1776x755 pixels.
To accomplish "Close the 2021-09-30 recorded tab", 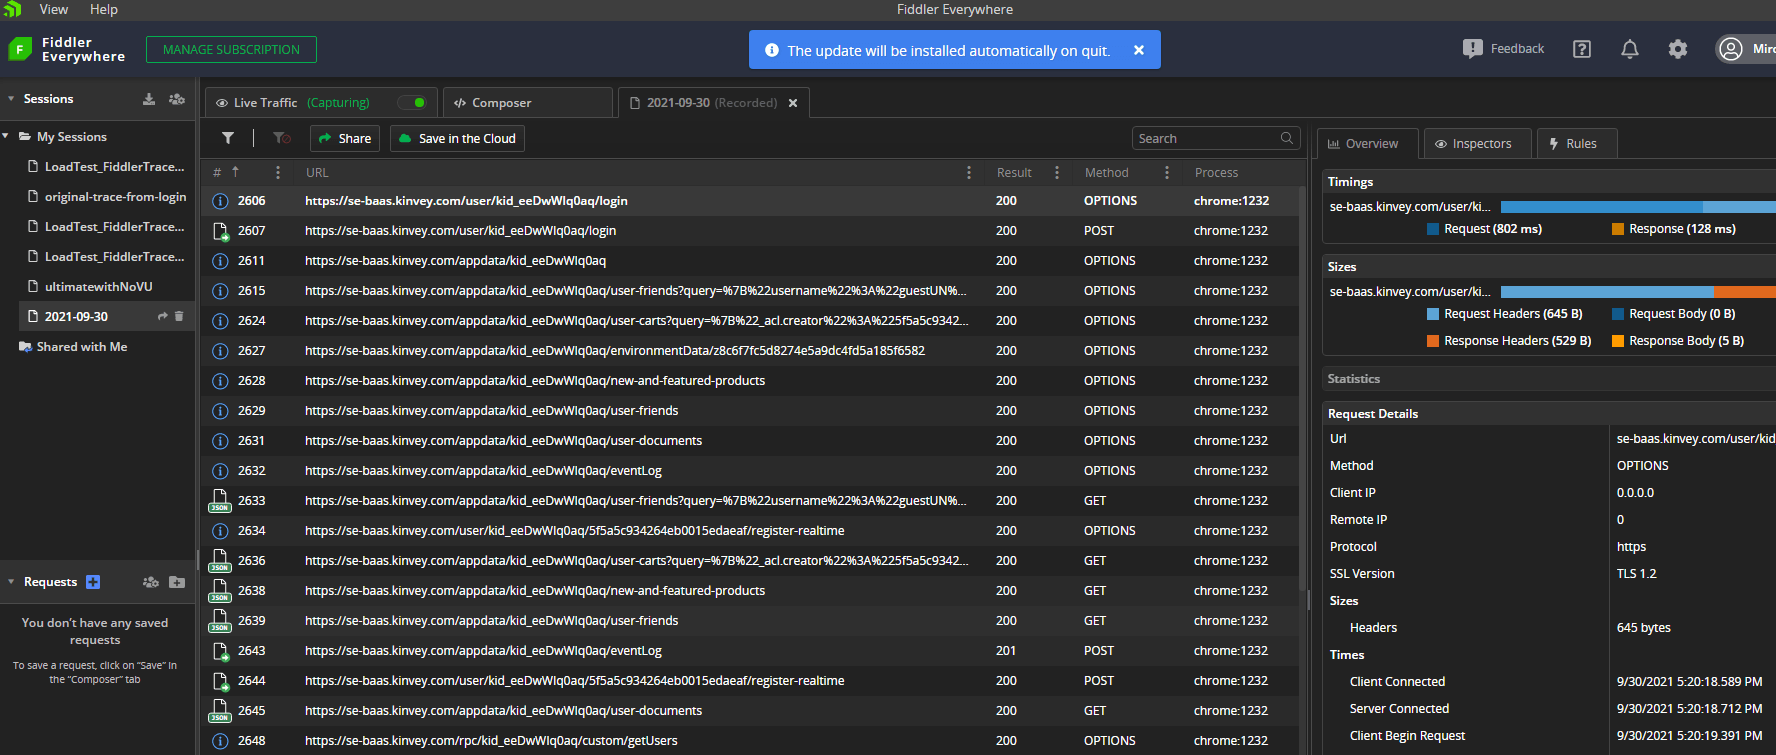I will [793, 103].
